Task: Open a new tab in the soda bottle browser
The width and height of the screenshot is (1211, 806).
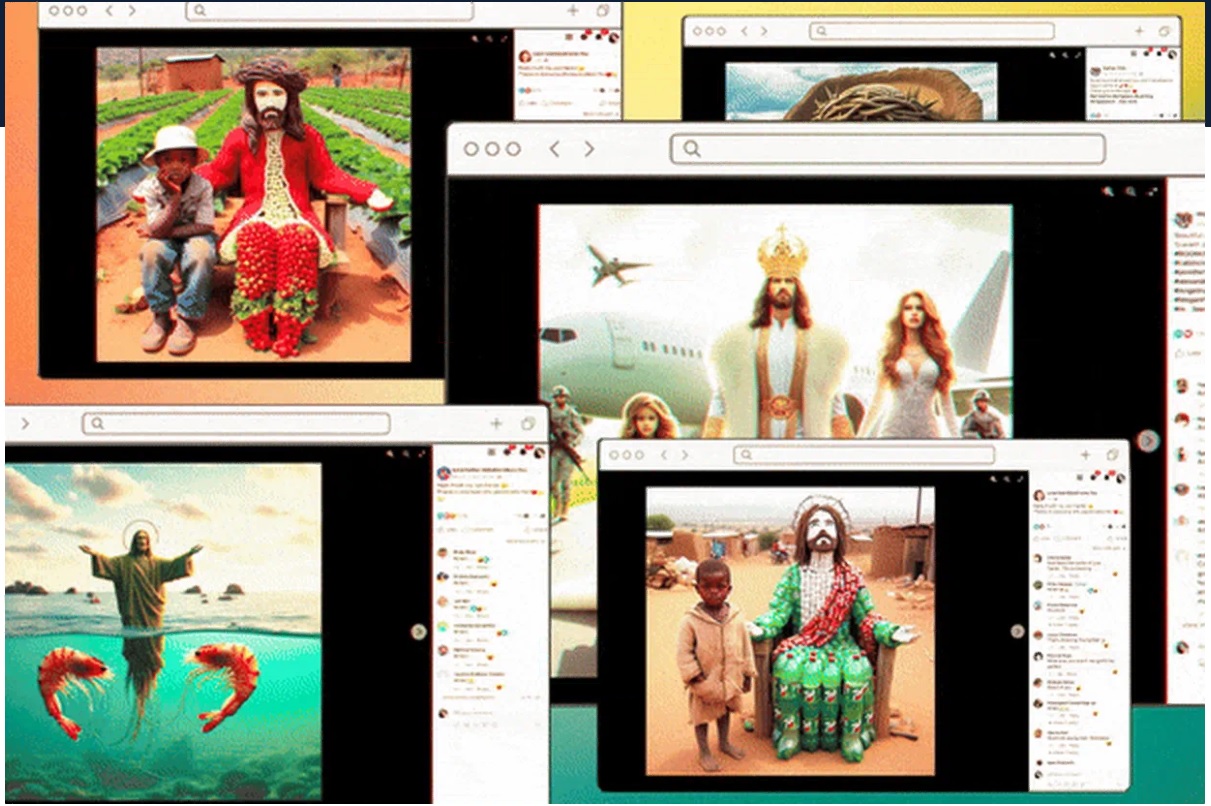Action: point(1084,455)
